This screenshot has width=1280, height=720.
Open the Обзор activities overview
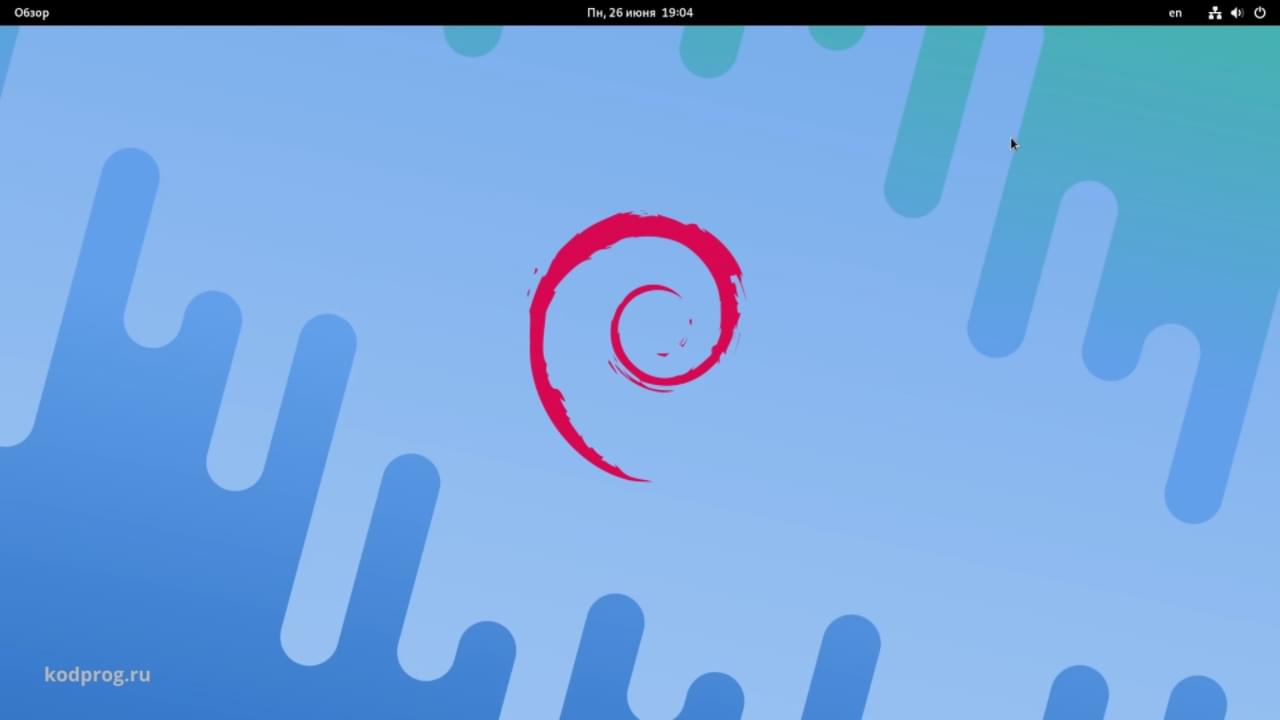coord(31,13)
